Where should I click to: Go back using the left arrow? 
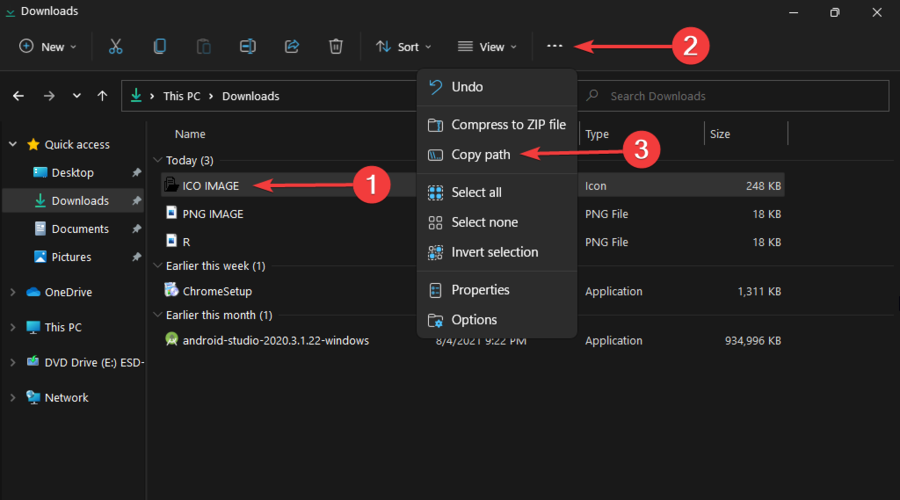click(x=18, y=96)
